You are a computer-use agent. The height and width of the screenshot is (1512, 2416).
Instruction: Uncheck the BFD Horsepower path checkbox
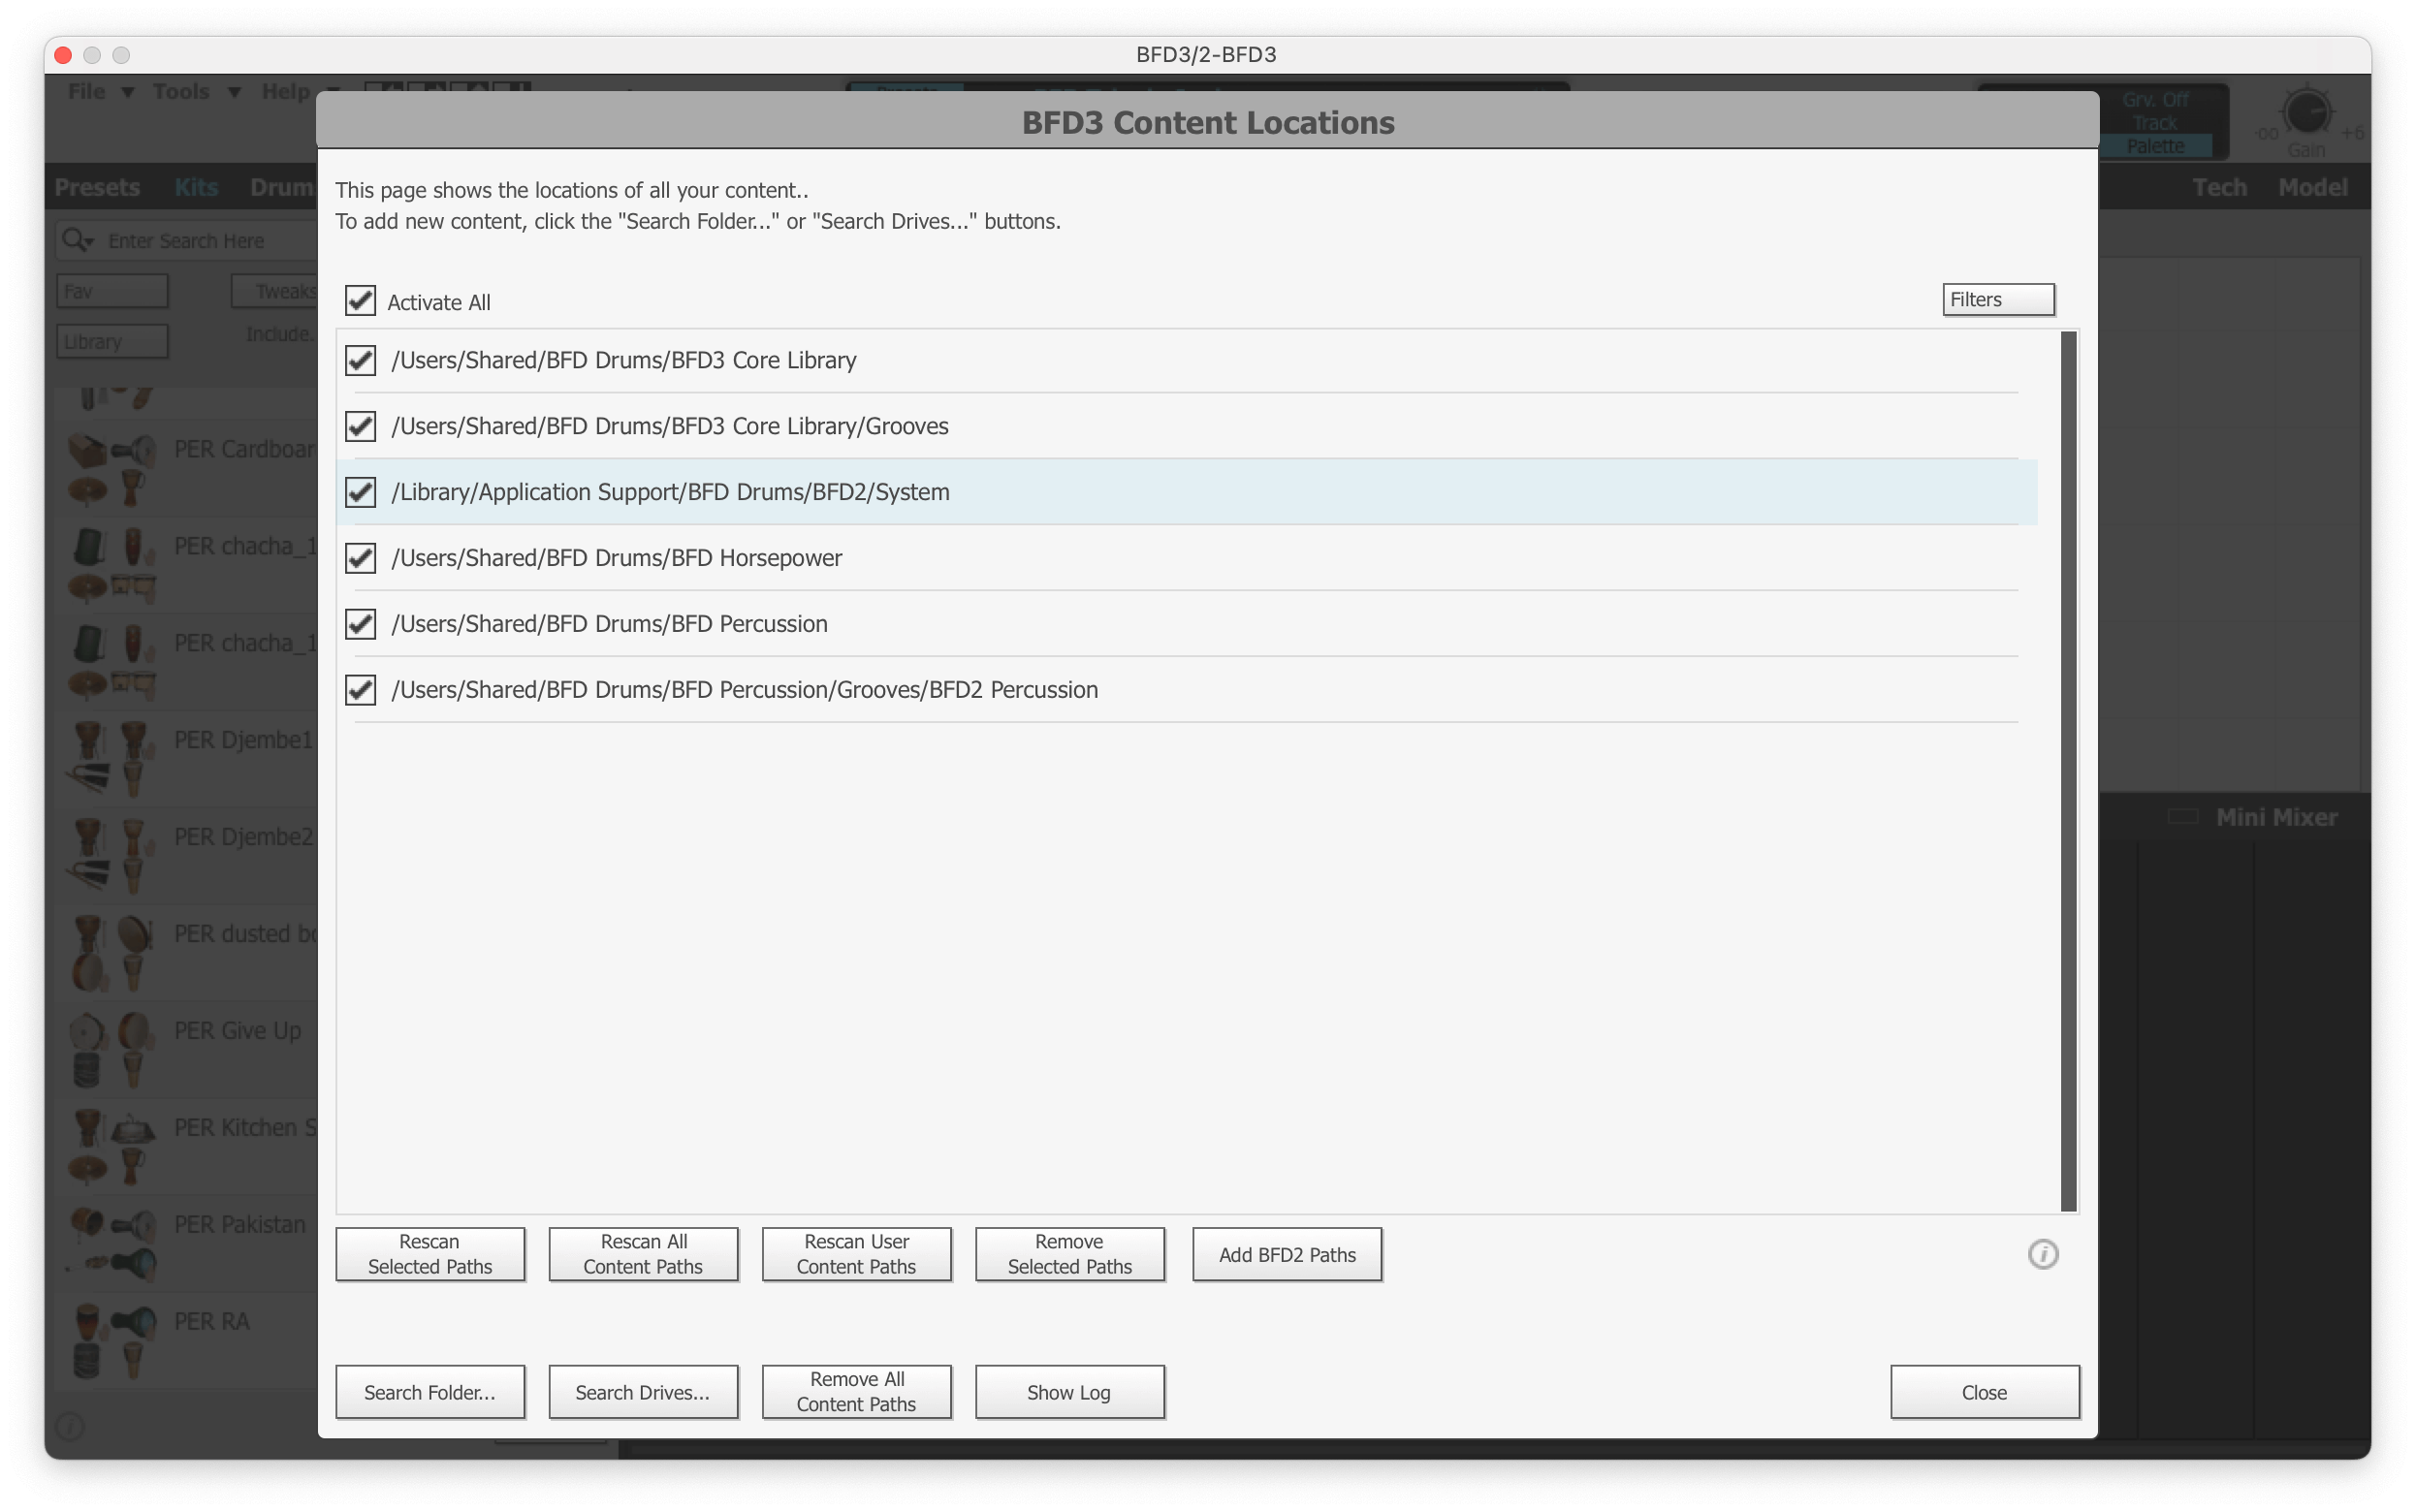click(x=360, y=558)
